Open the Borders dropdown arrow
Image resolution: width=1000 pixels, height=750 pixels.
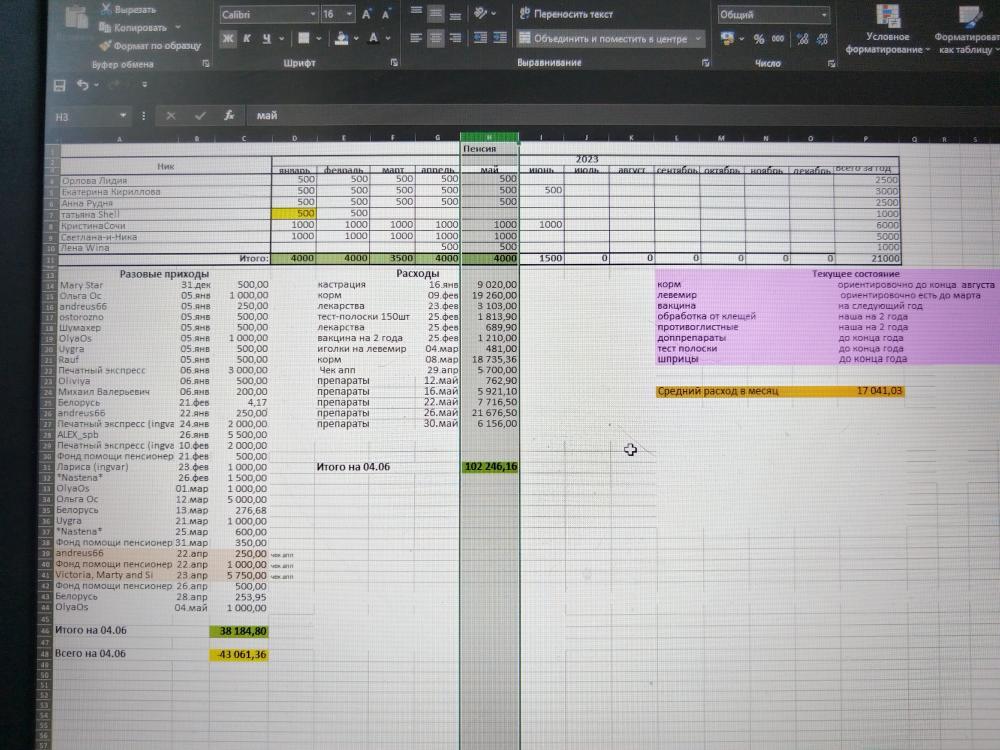coord(318,38)
